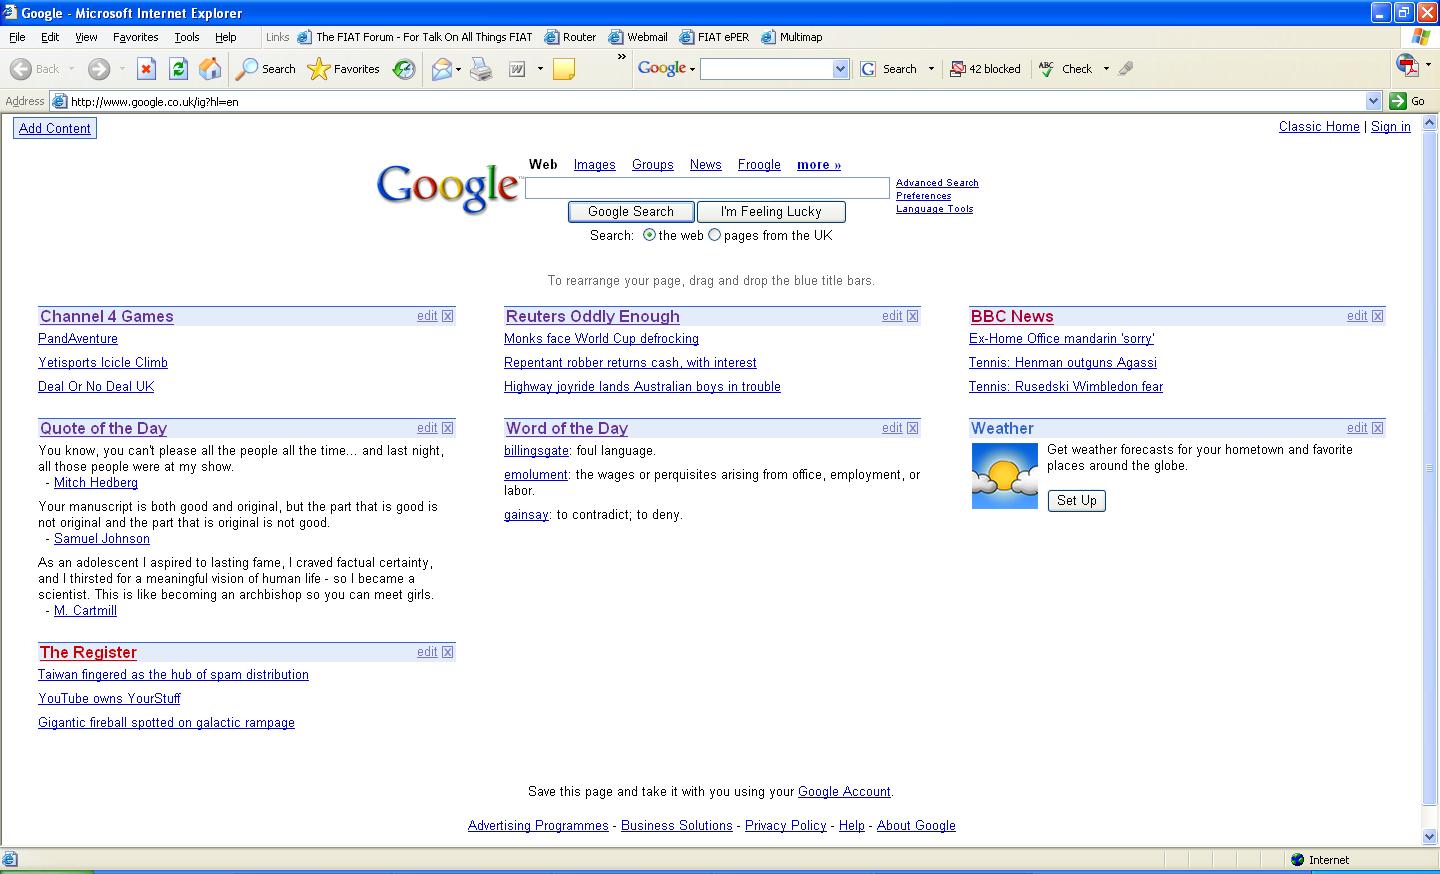Click the vertical scrollbar thumb
This screenshot has width=1440, height=874.
coord(1430,467)
